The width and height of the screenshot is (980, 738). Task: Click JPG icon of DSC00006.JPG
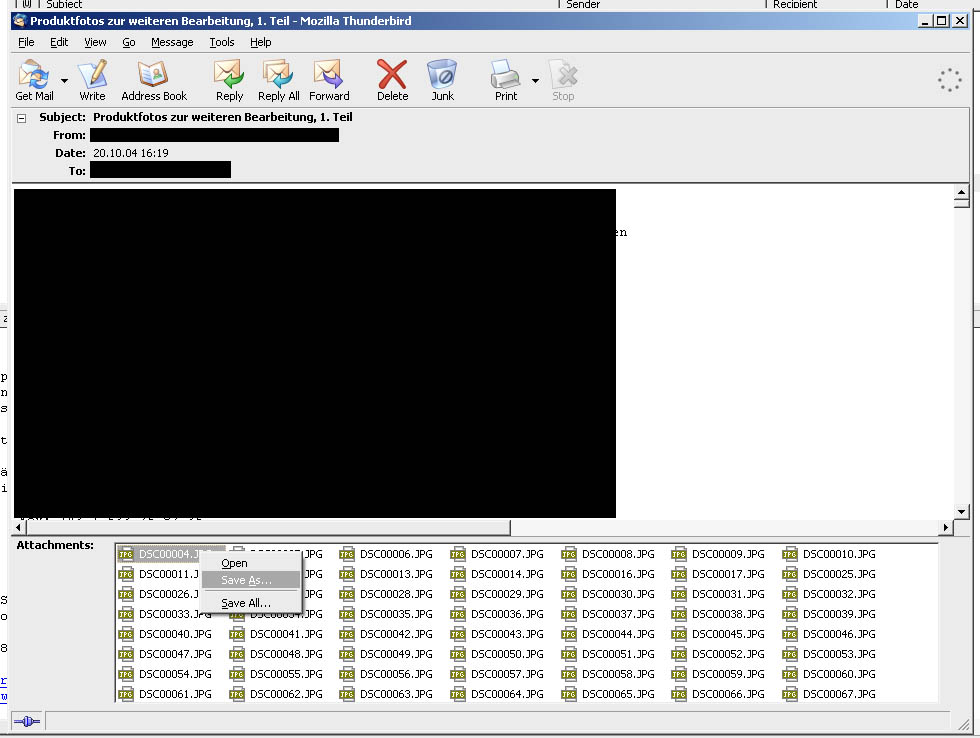click(347, 554)
